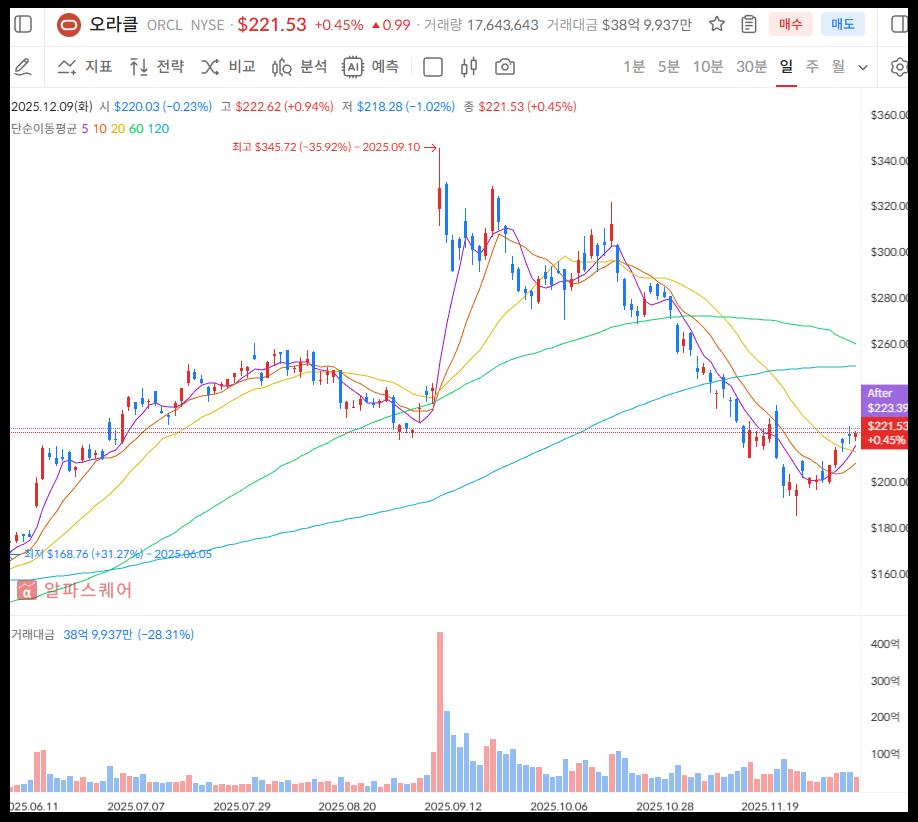Toggle the left sidebar panel icon
Image resolution: width=918 pixels, height=822 pixels.
[x=23, y=24]
